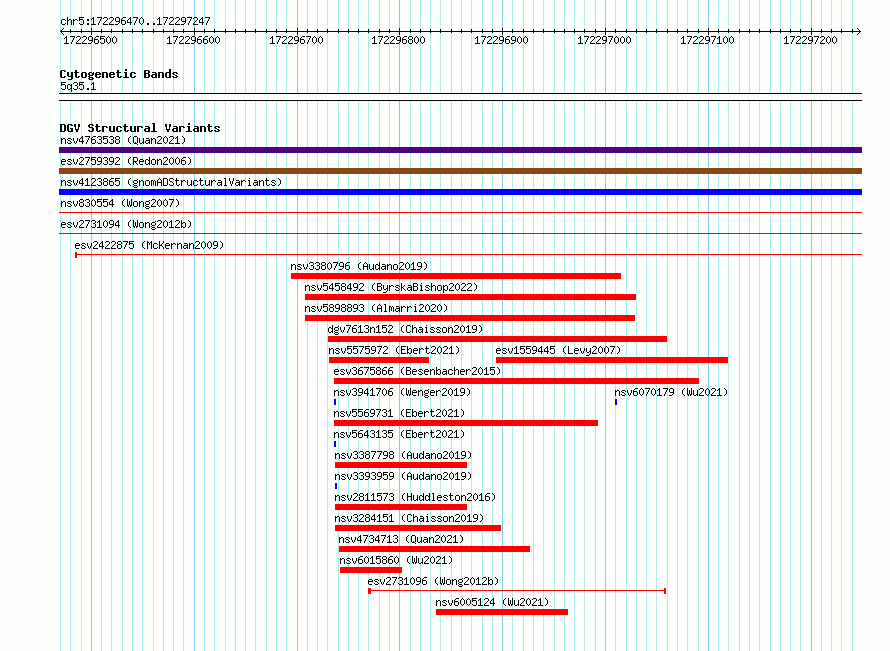Select the nsv4763538 (Quan2021) label

click(123, 140)
